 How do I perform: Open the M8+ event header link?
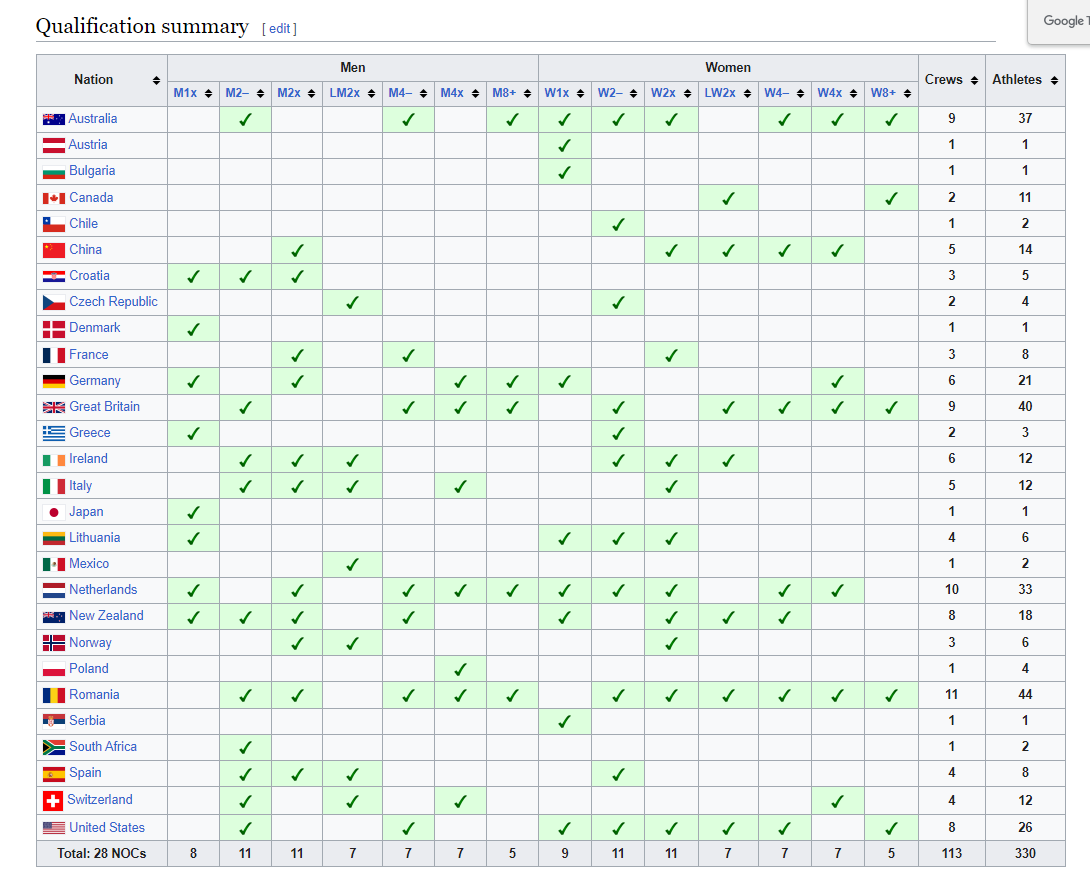pyautogui.click(x=504, y=93)
